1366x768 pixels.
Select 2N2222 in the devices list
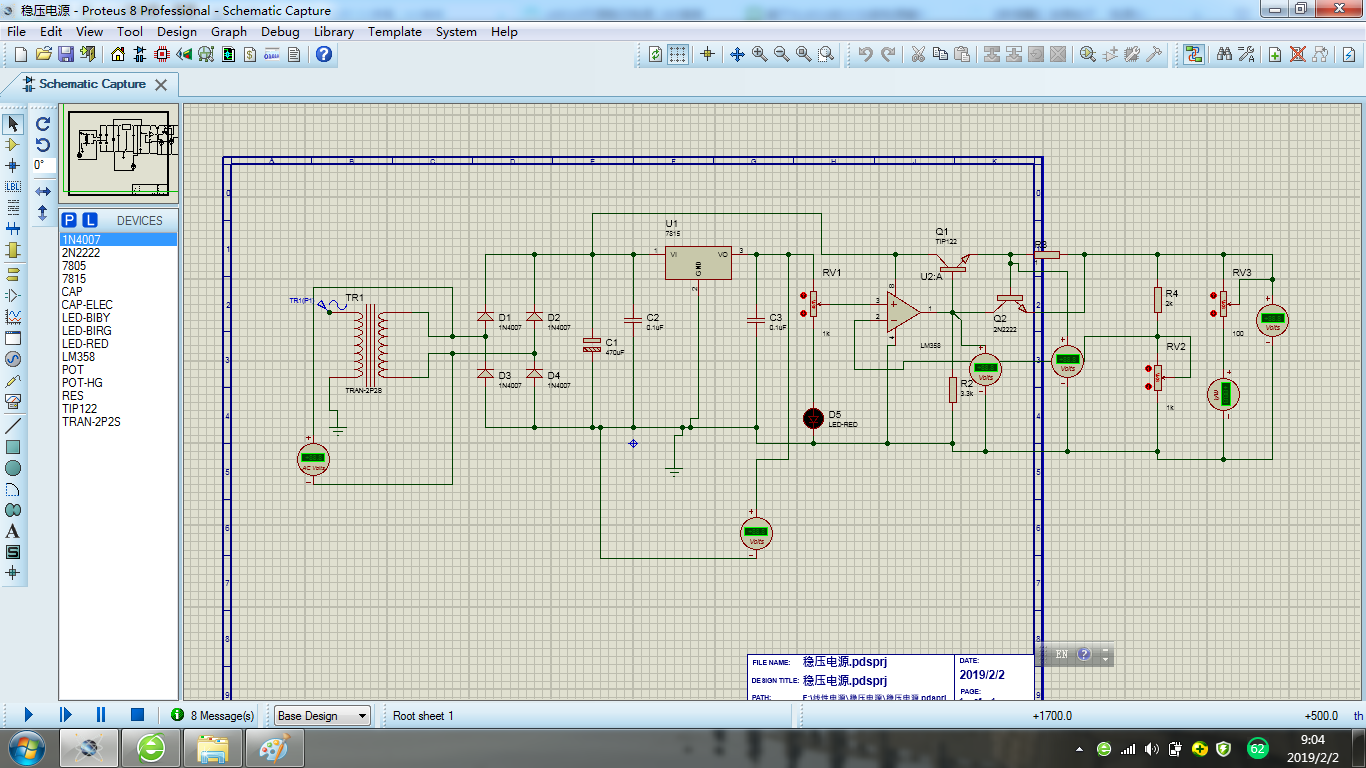tap(118, 253)
